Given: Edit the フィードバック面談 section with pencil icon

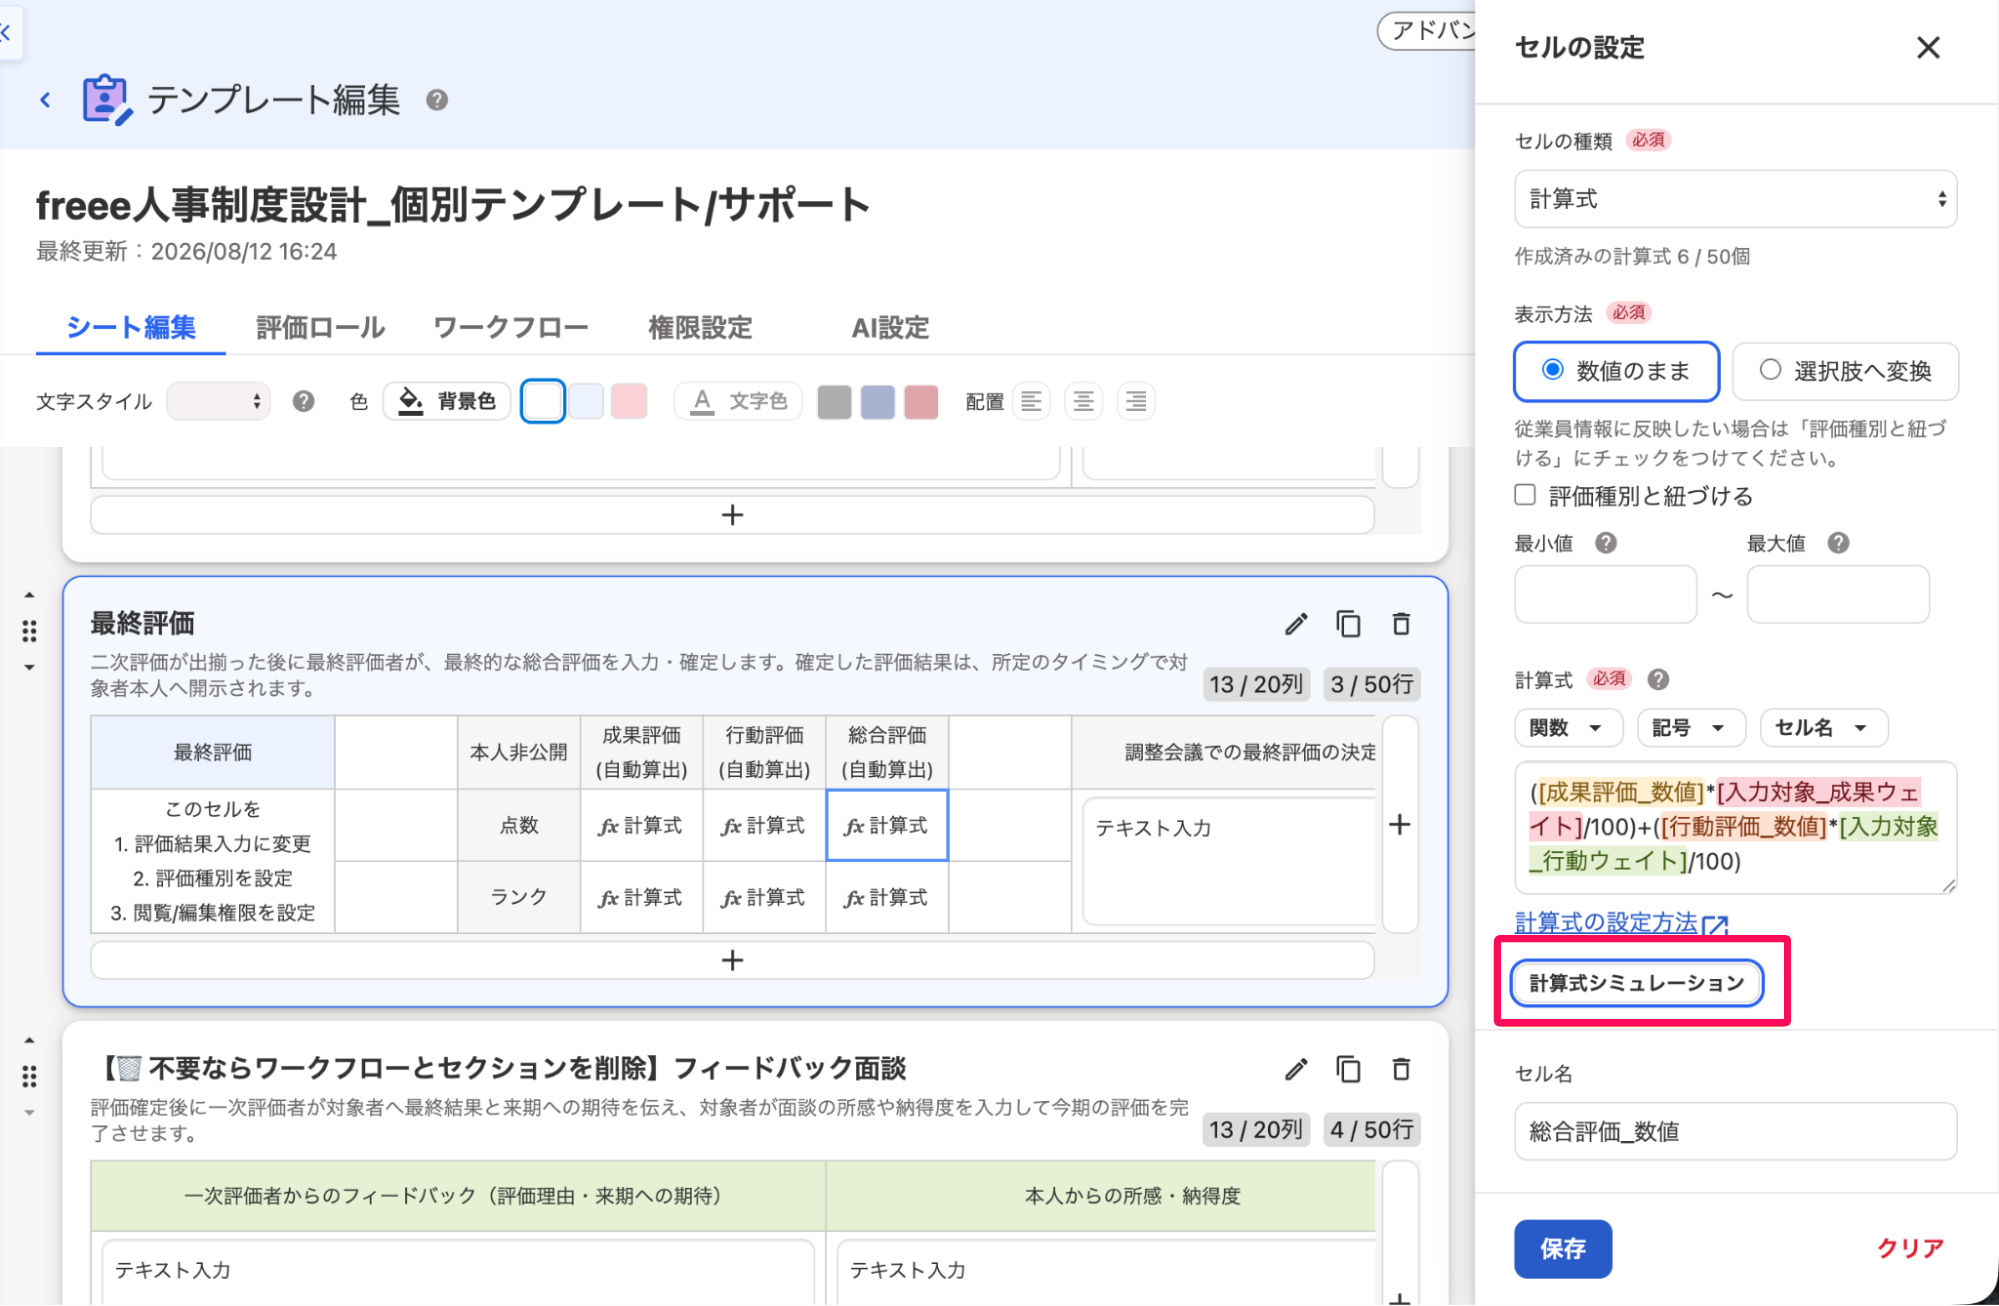Looking at the screenshot, I should click(1296, 1069).
